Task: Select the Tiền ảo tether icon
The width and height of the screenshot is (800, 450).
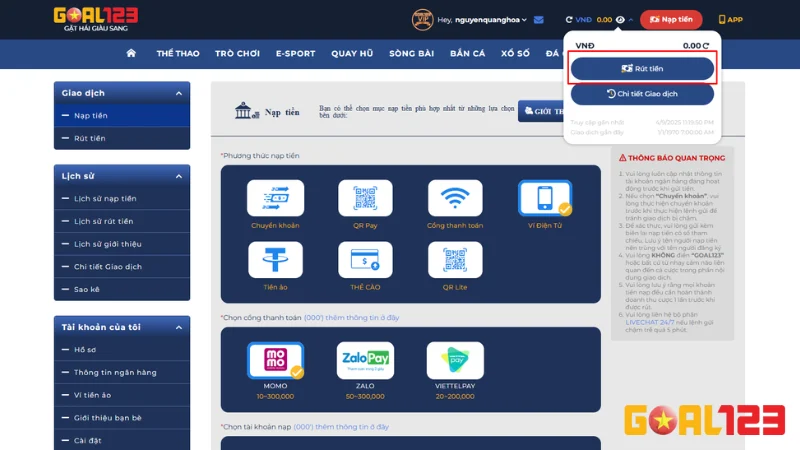Action: click(276, 260)
